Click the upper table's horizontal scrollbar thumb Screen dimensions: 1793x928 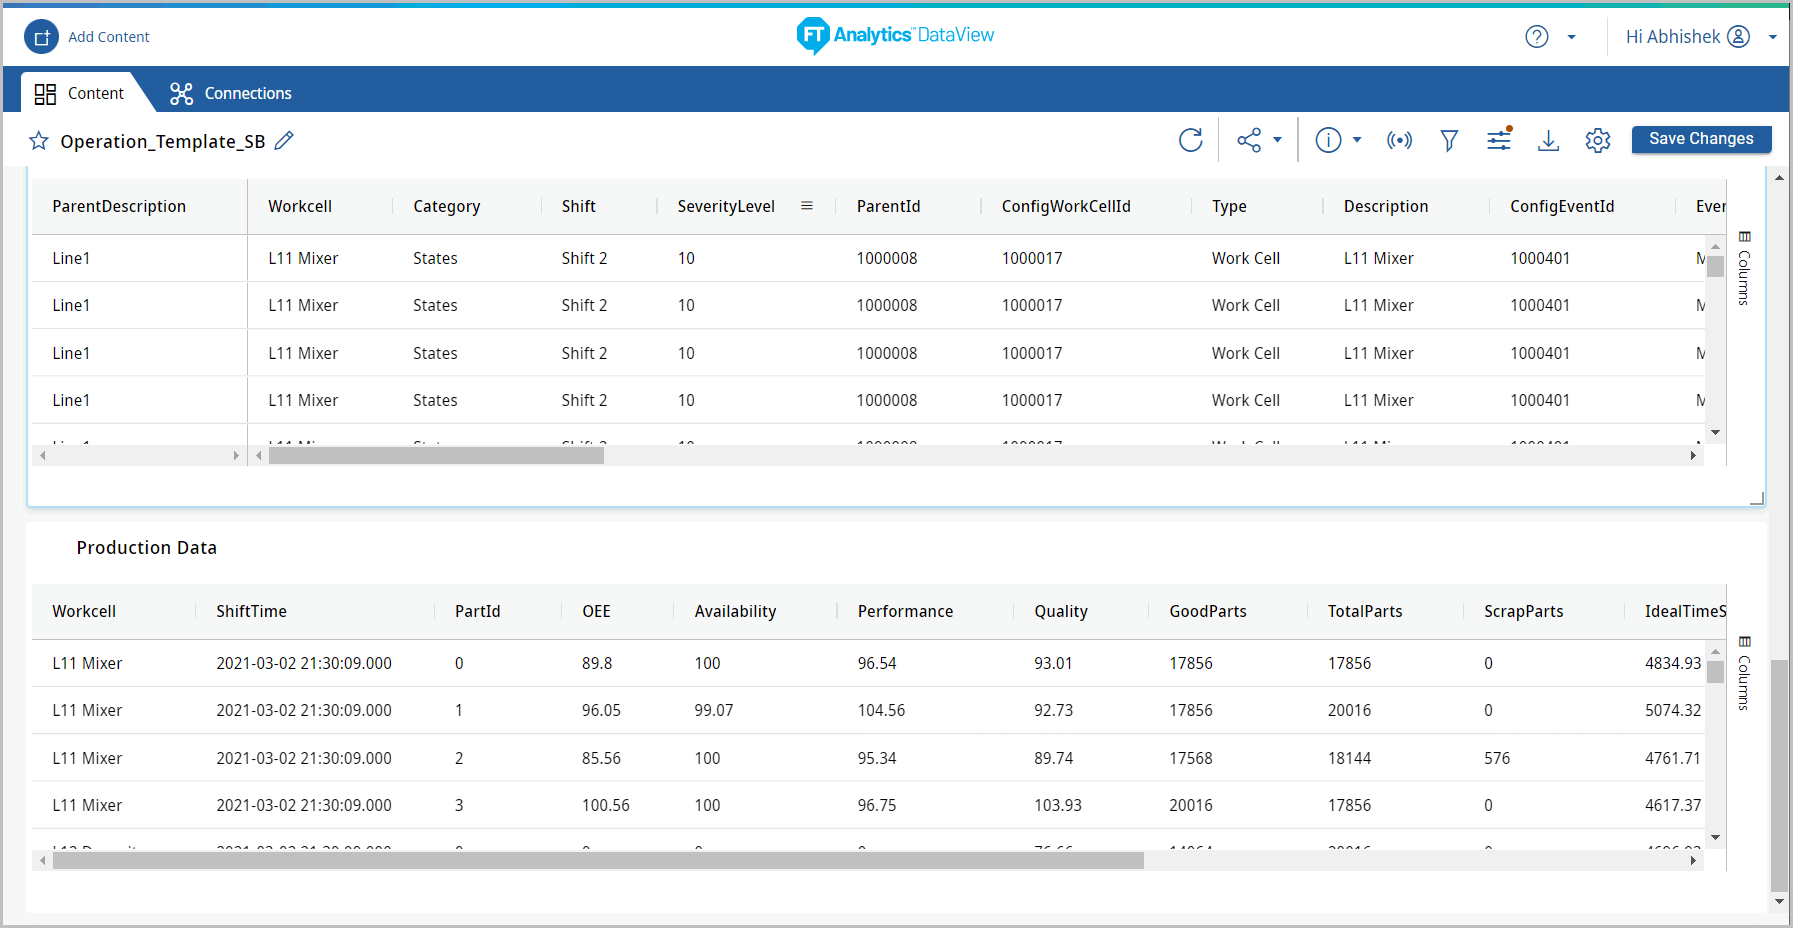point(436,456)
